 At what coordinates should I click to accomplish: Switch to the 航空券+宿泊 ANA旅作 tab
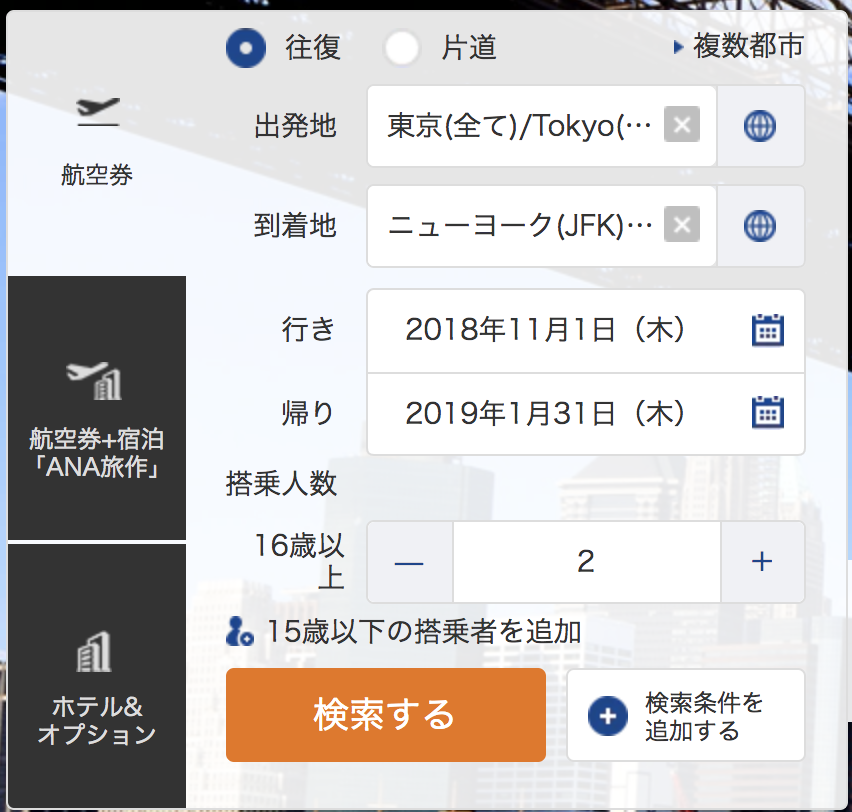coord(97,408)
